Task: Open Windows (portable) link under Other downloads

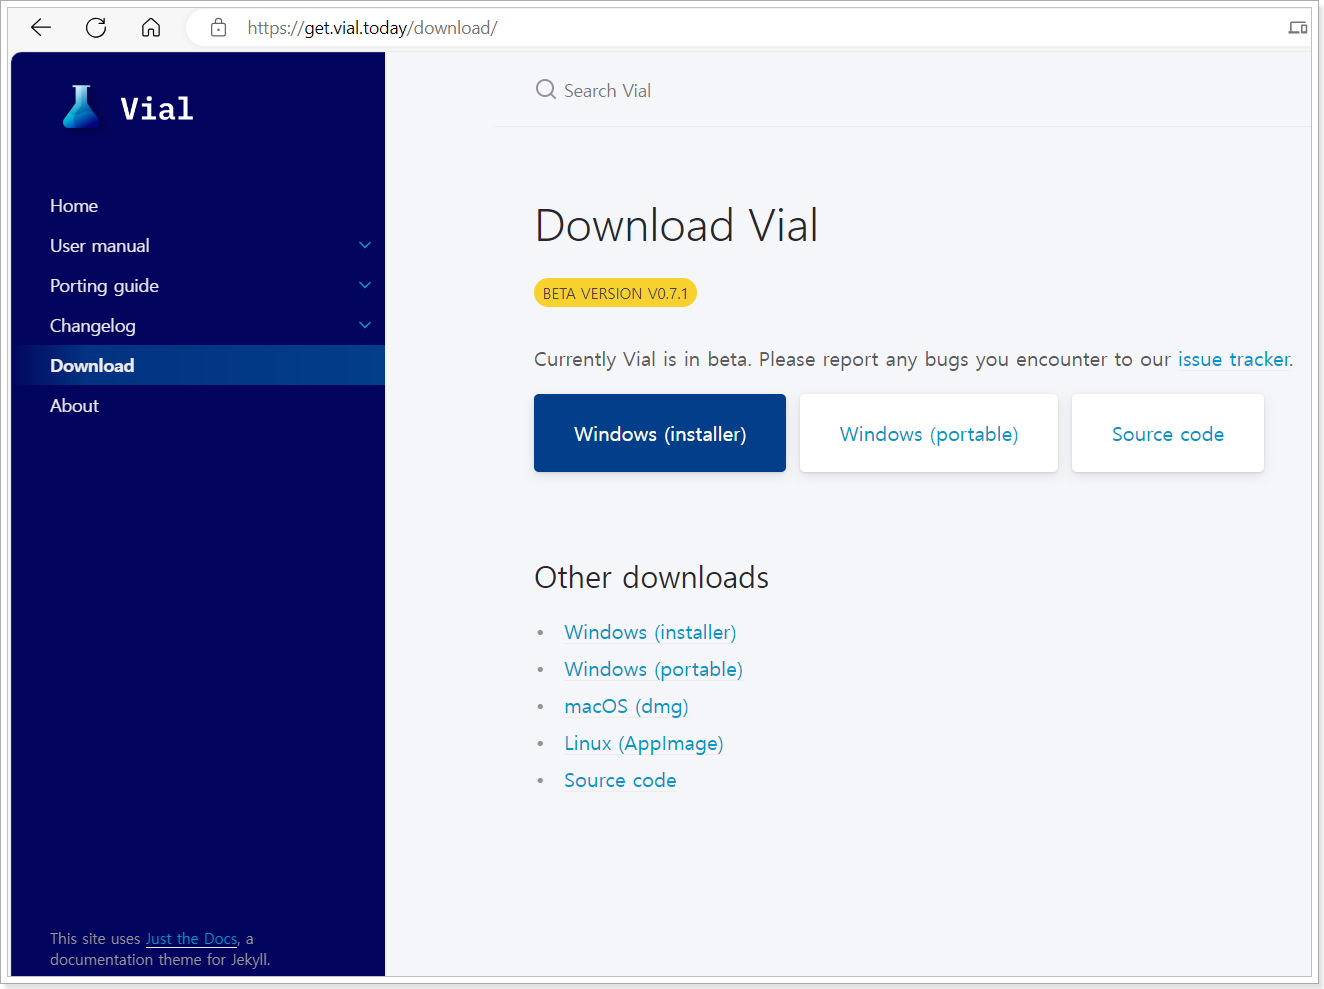Action: (x=653, y=669)
